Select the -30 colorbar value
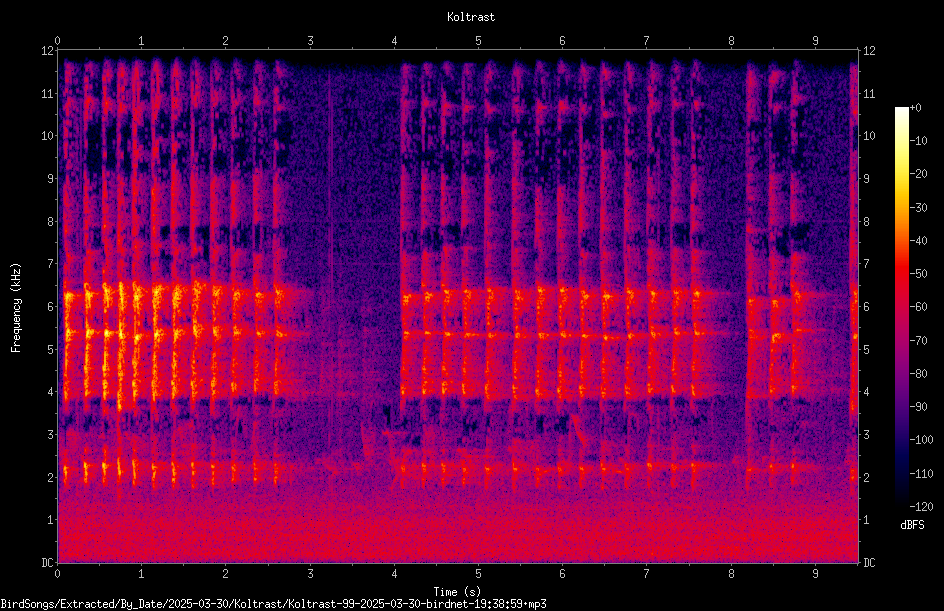 tap(918, 208)
